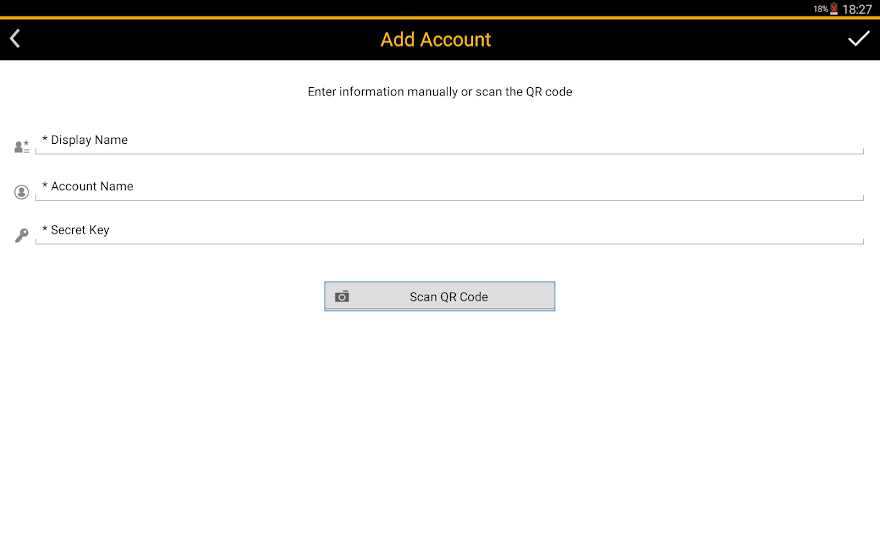Image resolution: width=880 pixels, height=550 pixels.
Task: Tap the battery icon in status bar
Action: [x=834, y=9]
